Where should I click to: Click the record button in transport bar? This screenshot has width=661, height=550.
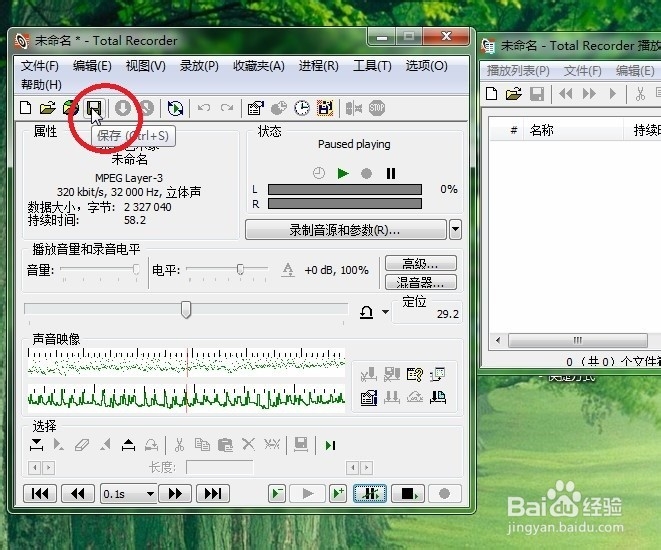click(444, 494)
